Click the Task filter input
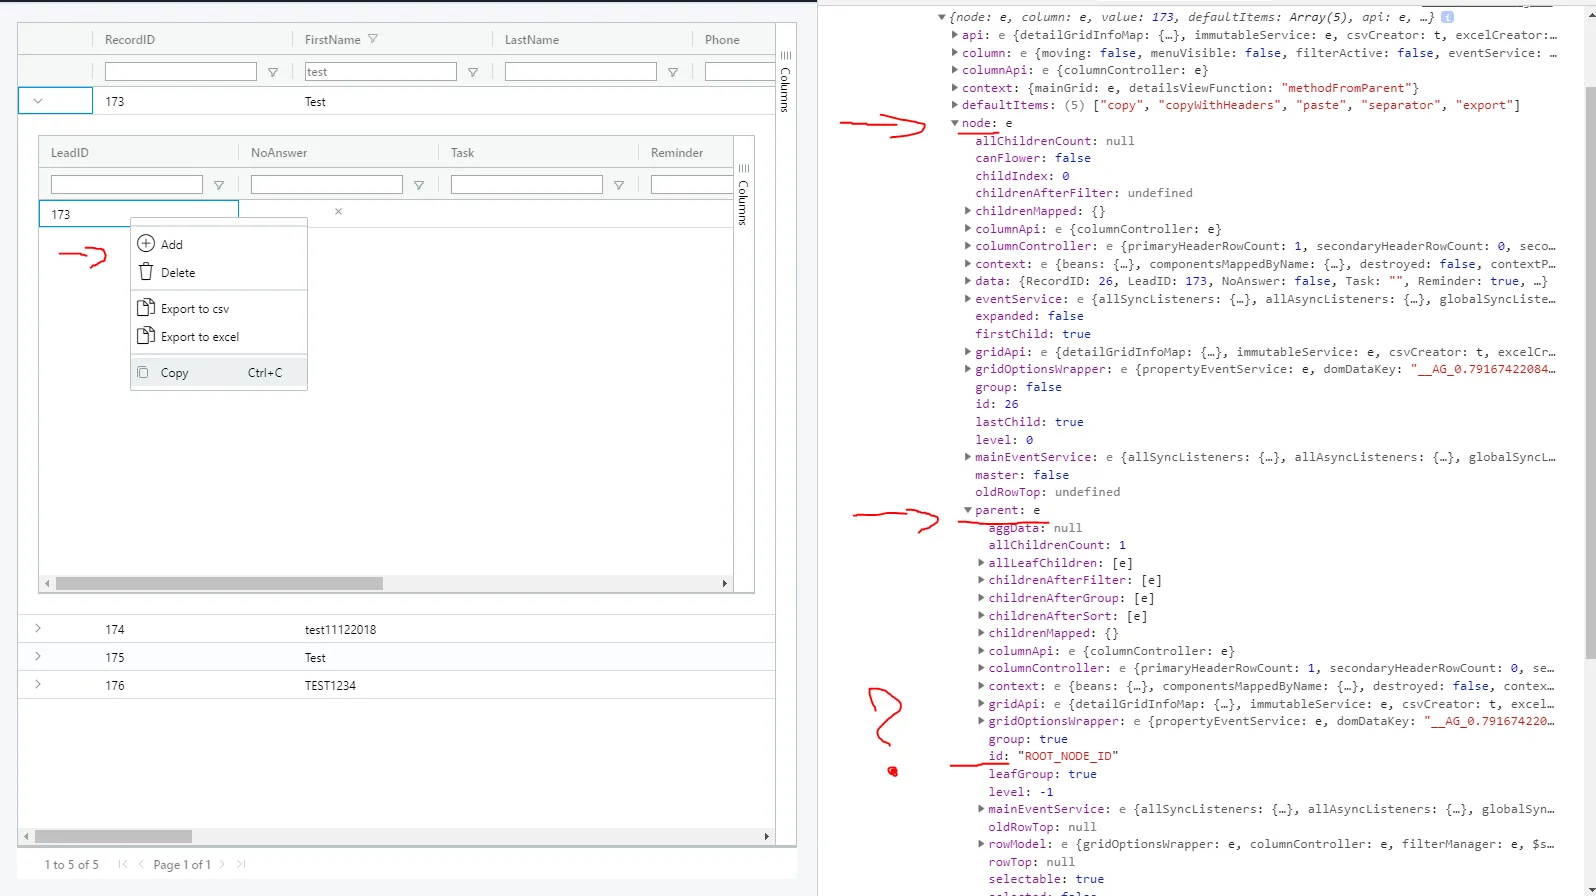The image size is (1596, 896). click(x=527, y=185)
